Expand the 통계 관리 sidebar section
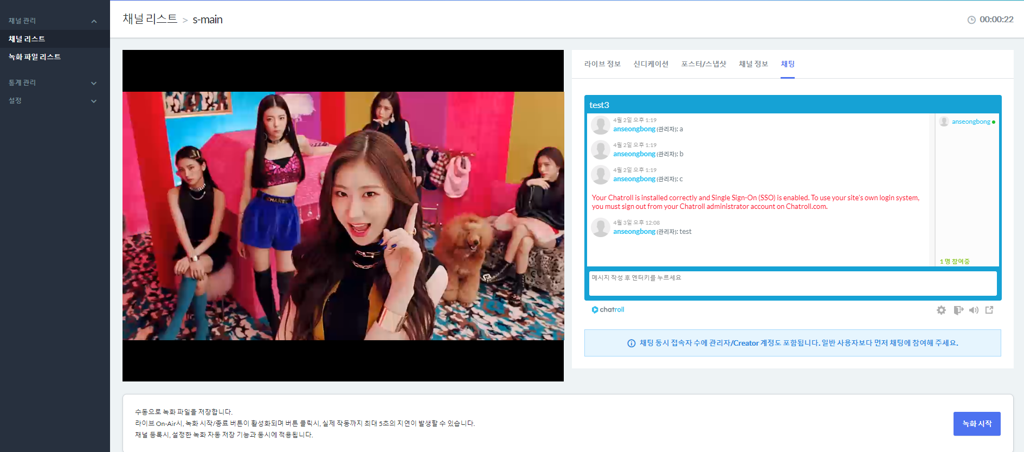 pyautogui.click(x=94, y=83)
